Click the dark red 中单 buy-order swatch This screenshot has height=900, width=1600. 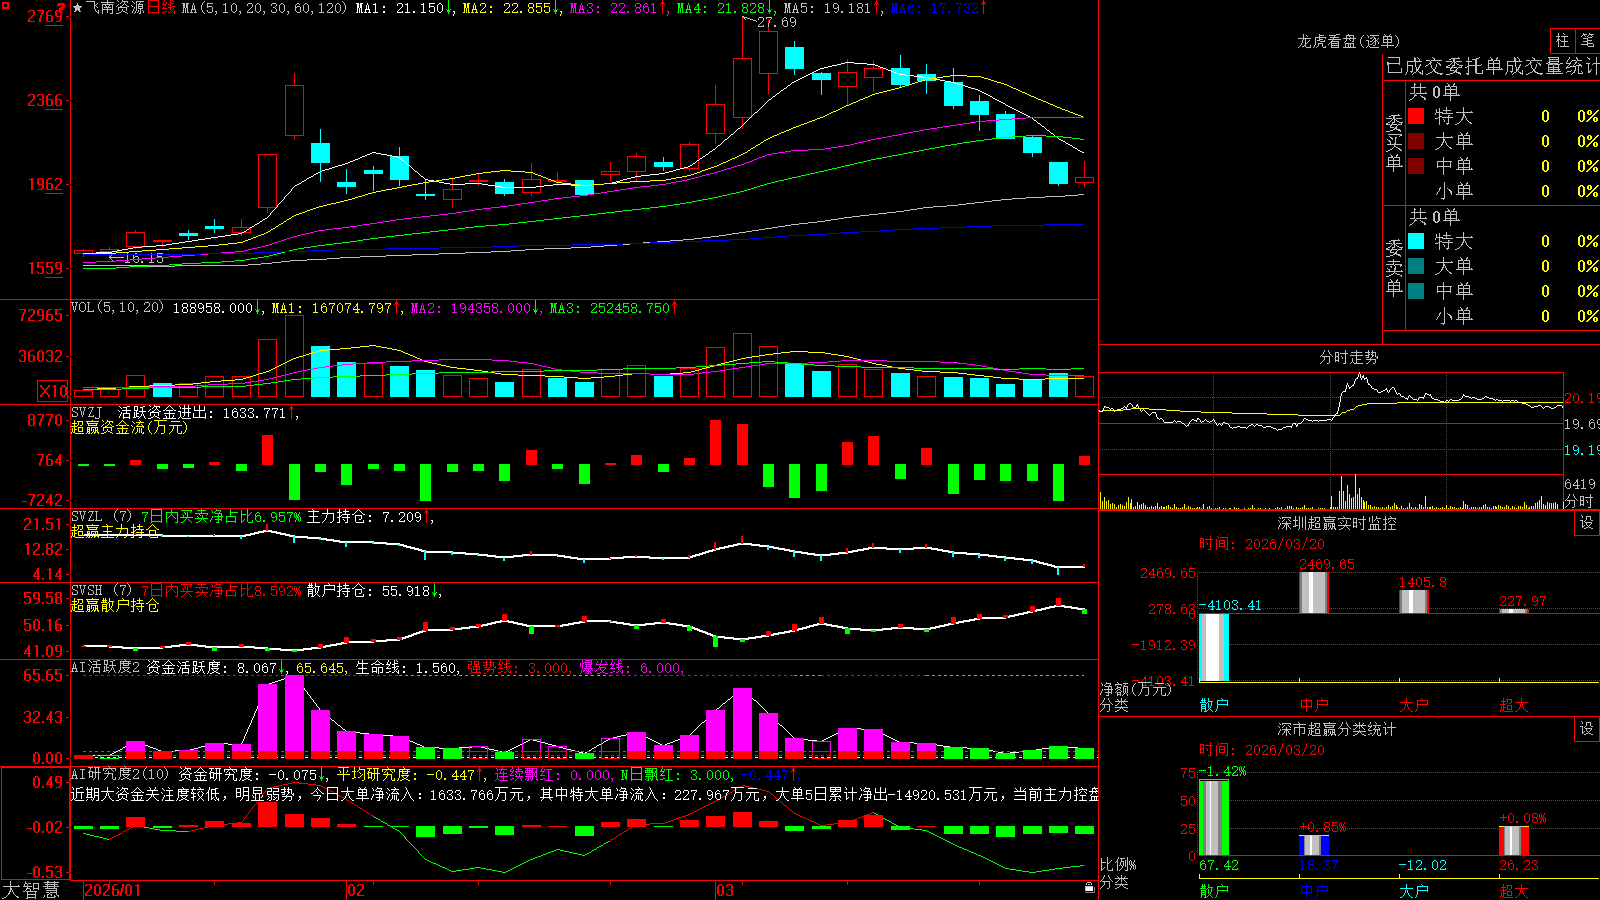tap(1416, 166)
